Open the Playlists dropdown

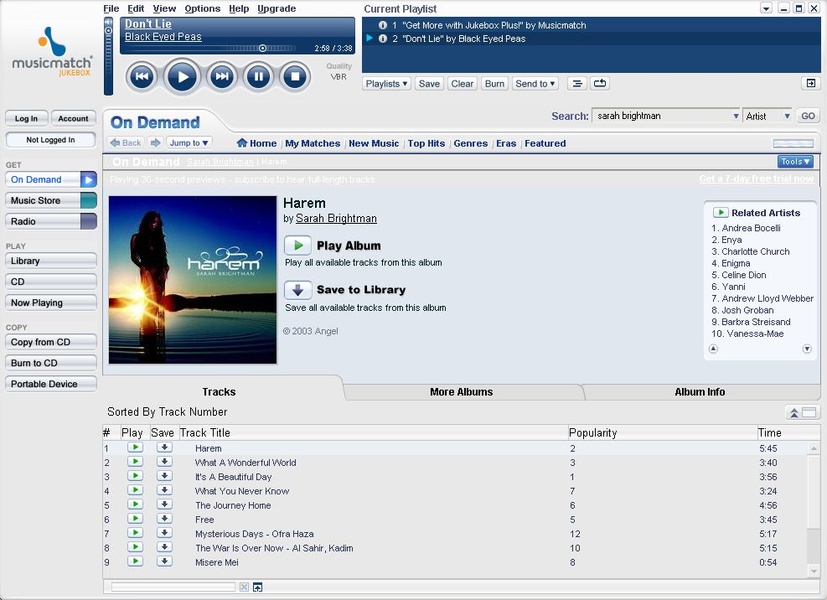(387, 84)
